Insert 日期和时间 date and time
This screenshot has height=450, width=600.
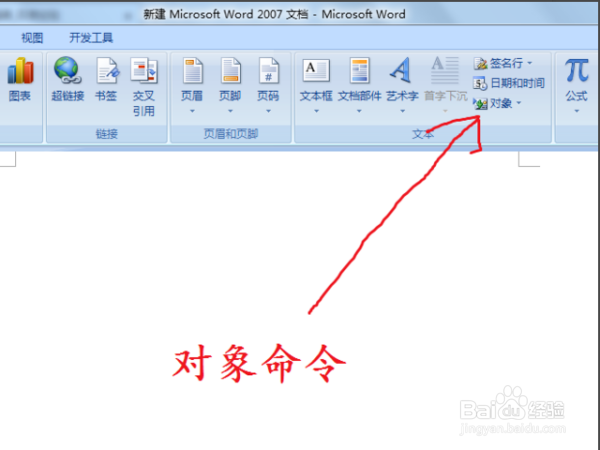pos(509,83)
